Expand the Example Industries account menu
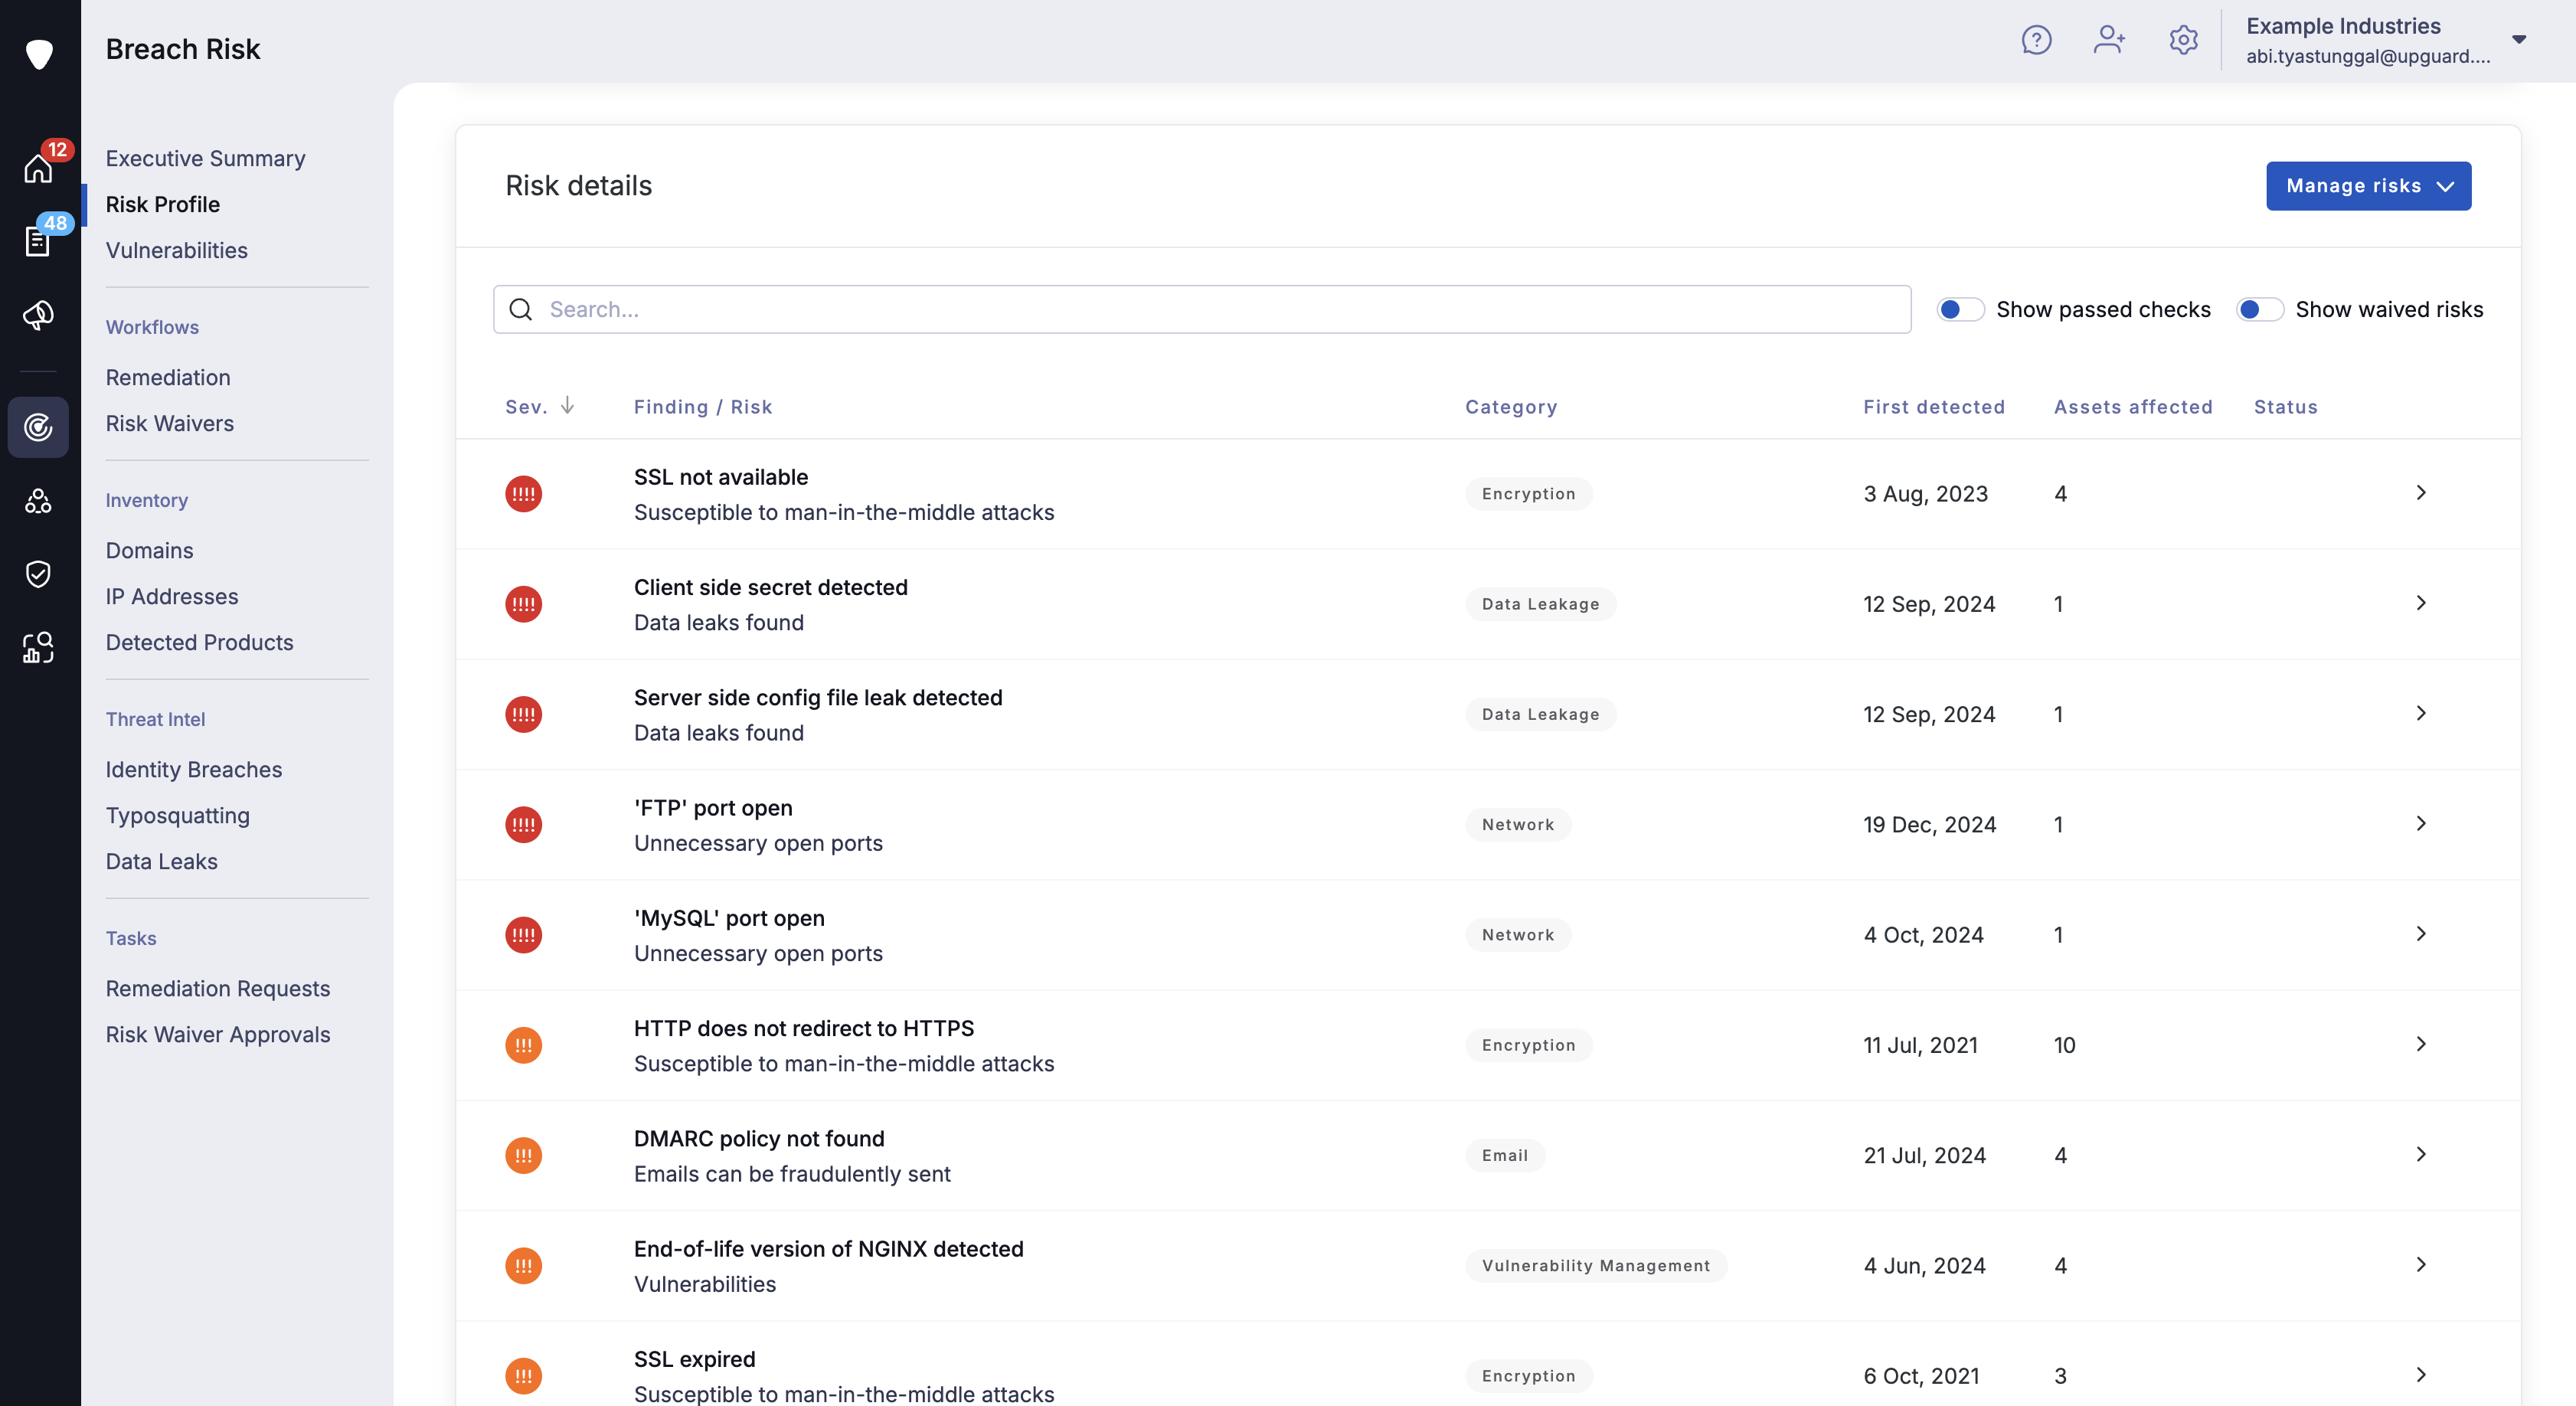 (2519, 40)
